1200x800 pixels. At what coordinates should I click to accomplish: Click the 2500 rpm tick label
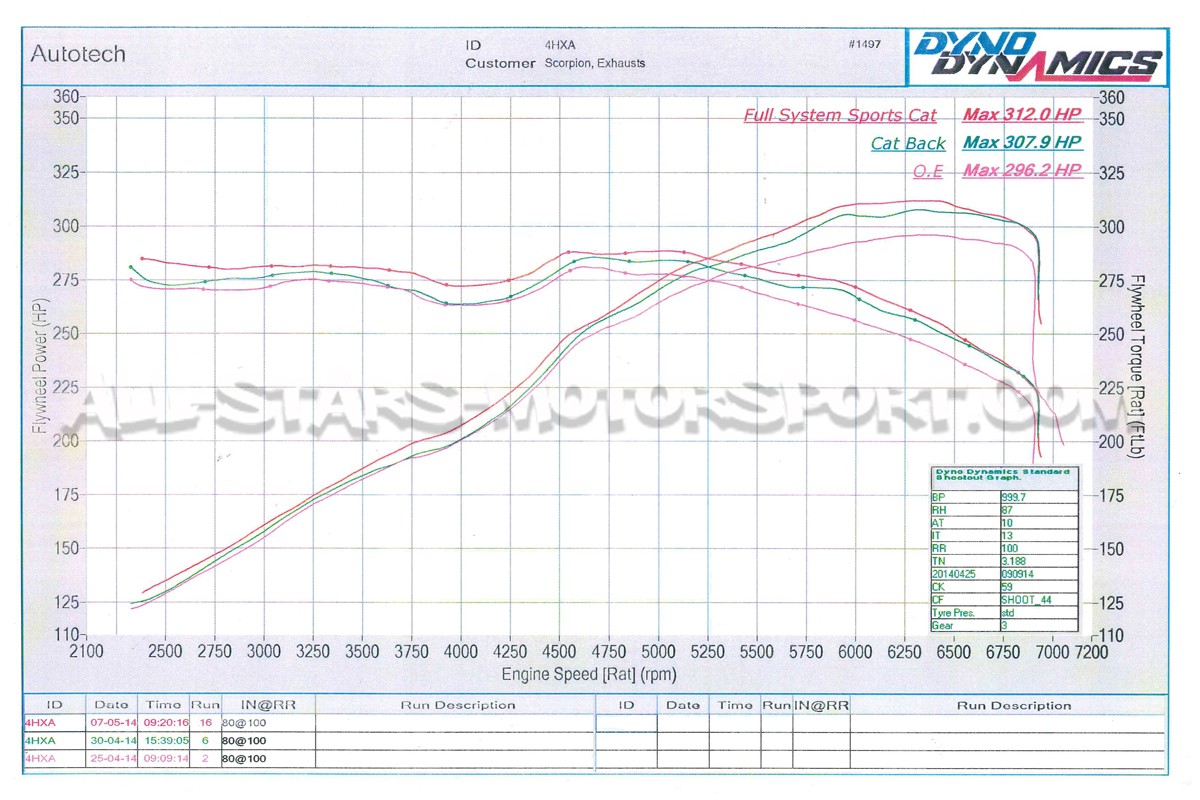166,652
